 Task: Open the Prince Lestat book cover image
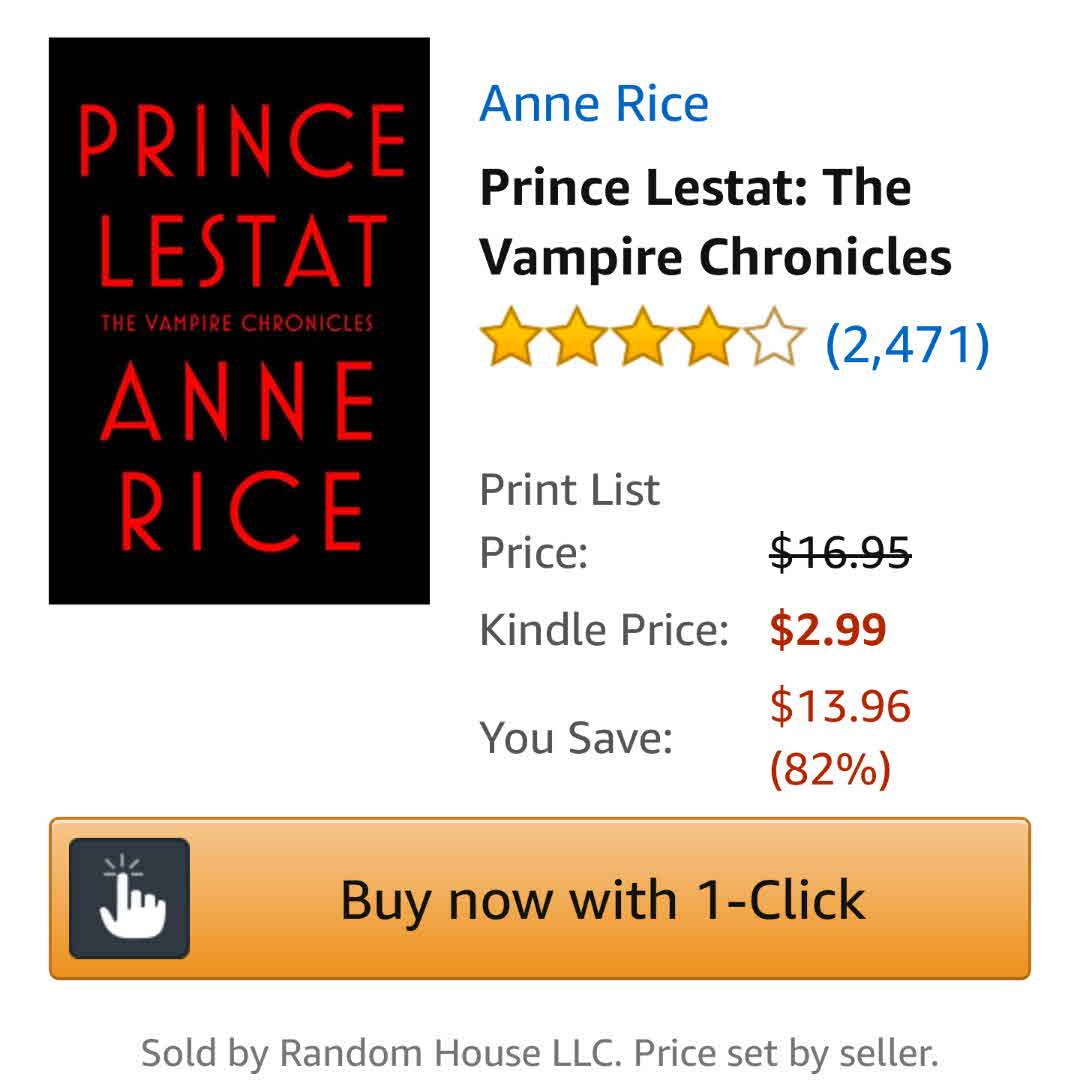[239, 321]
